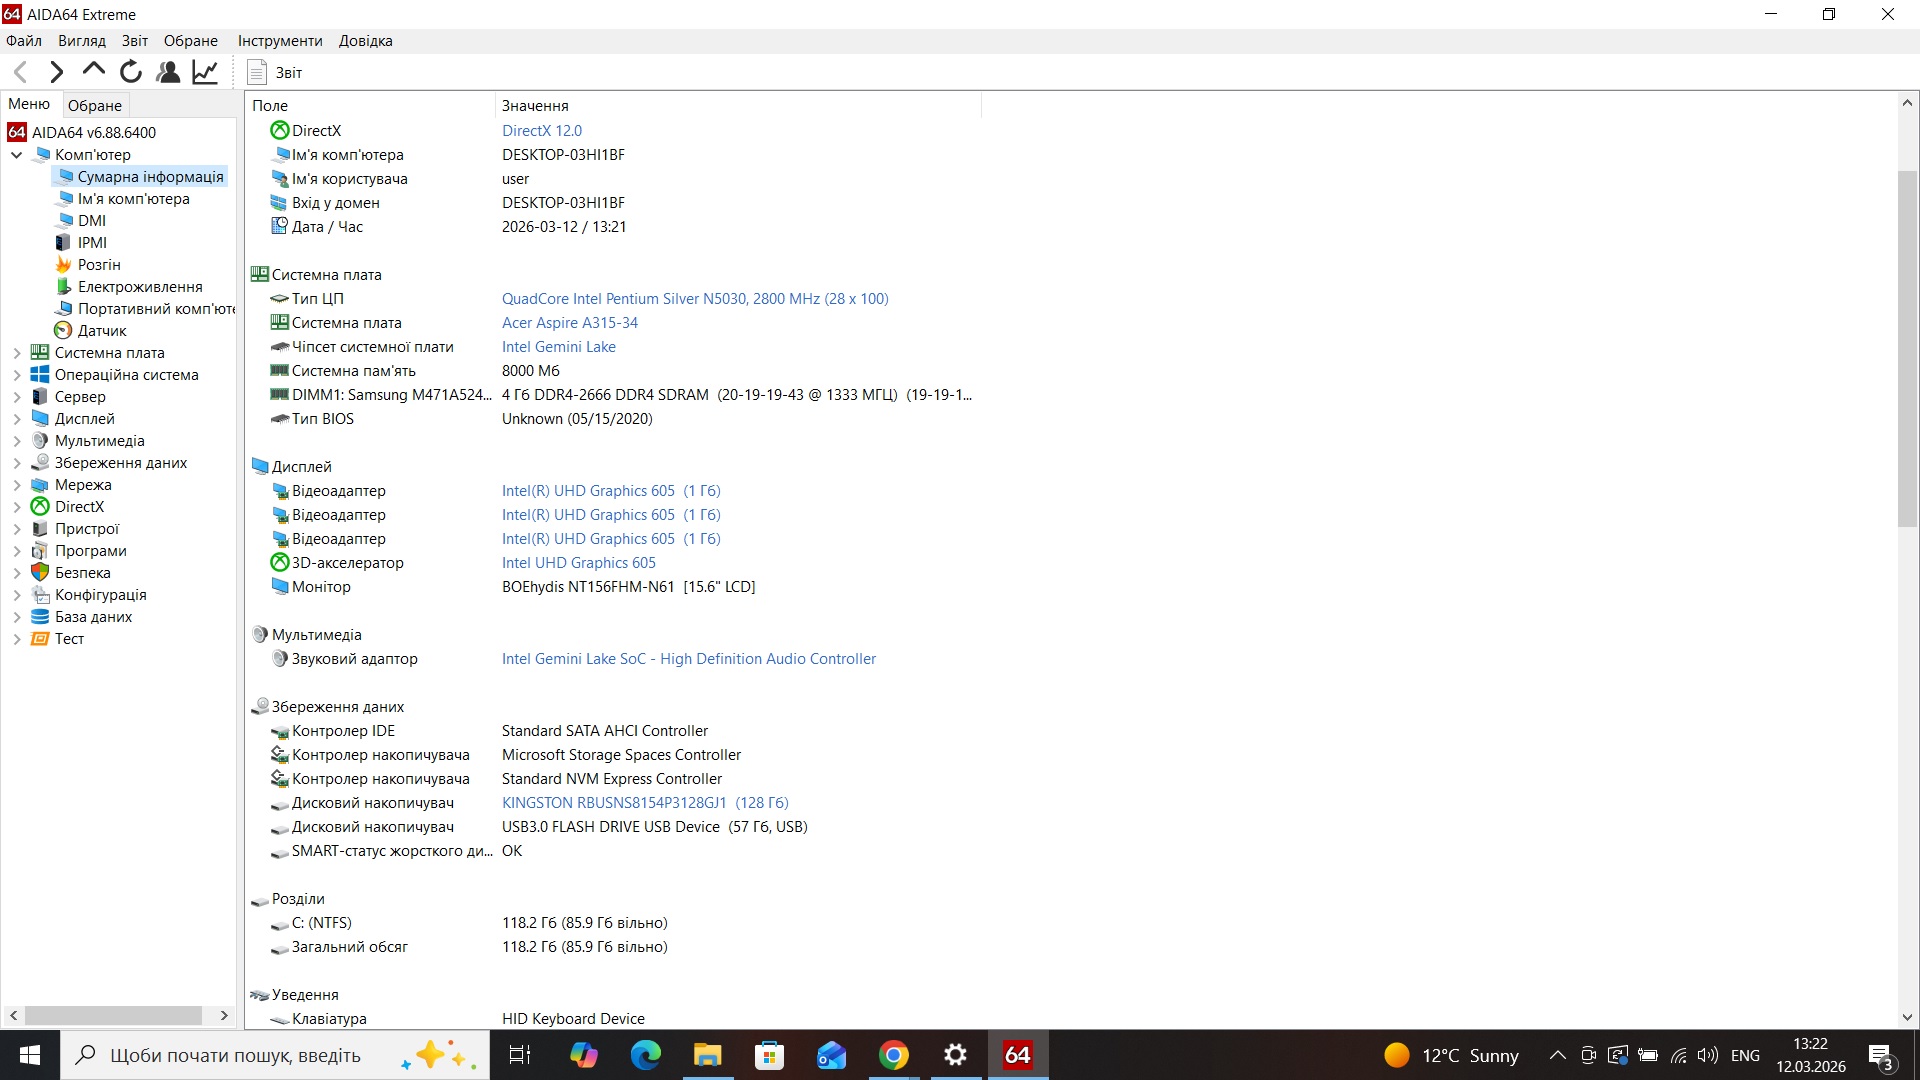Switch to the Обране tab
The width and height of the screenshot is (1920, 1080).
[95, 104]
